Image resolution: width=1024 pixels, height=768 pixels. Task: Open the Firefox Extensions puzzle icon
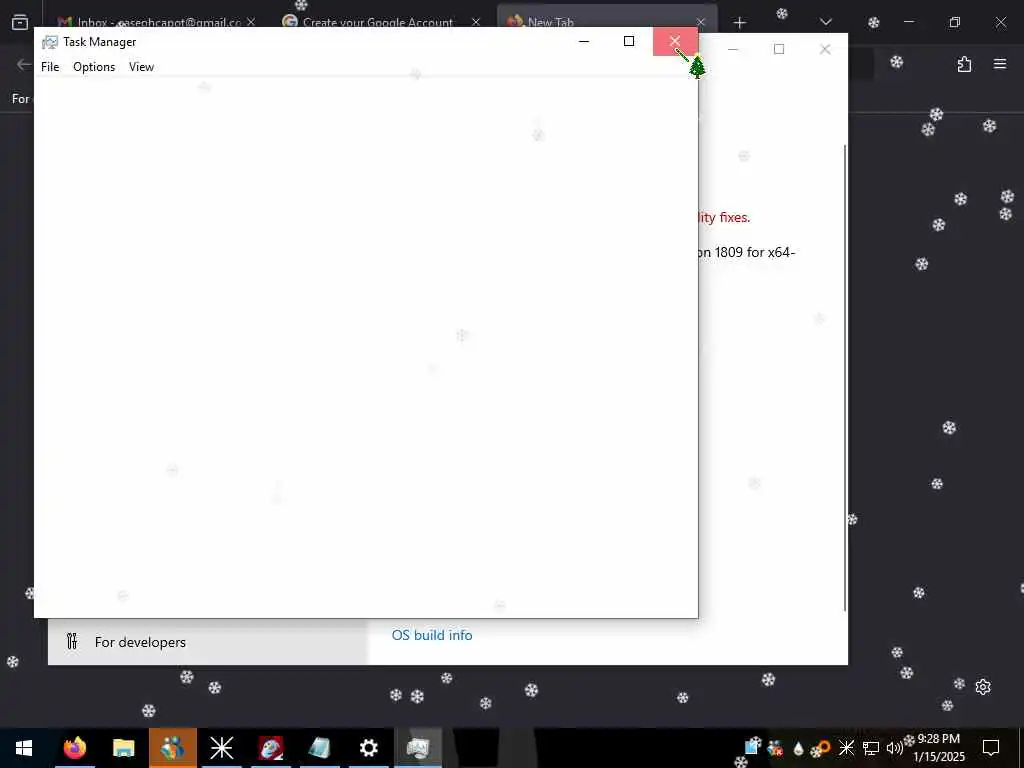[x=964, y=64]
